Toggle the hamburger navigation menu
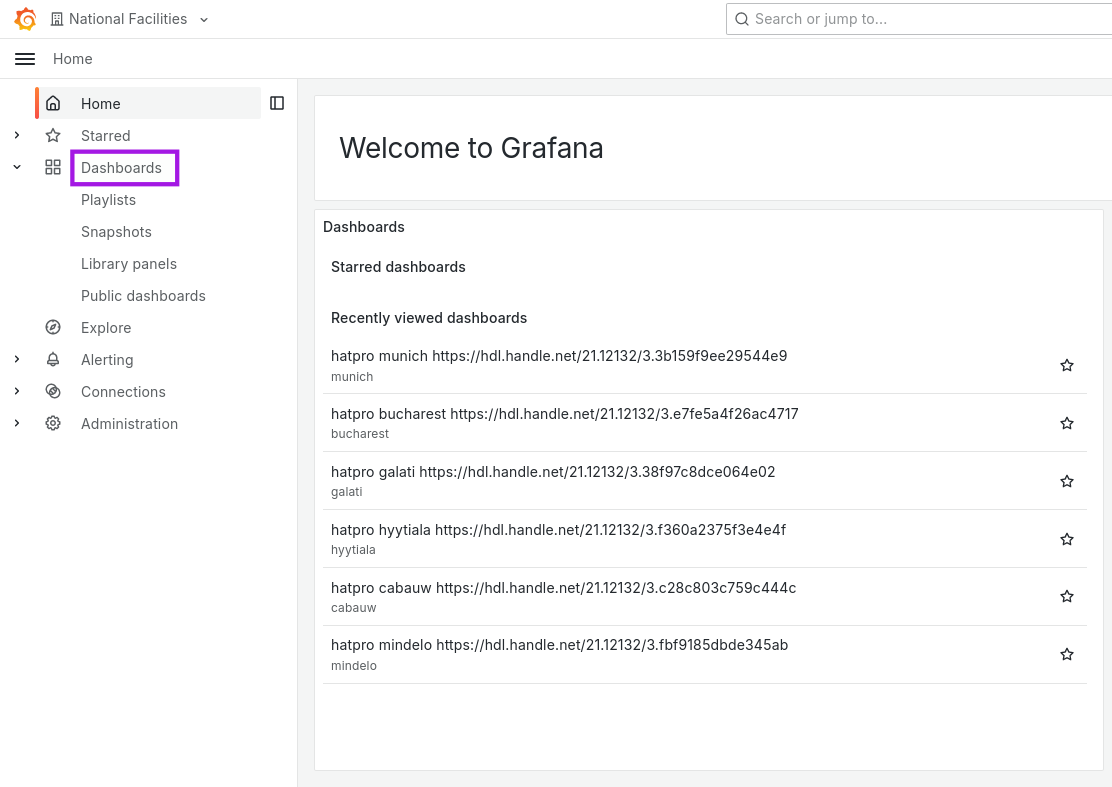This screenshot has height=787, width=1112. pos(25,59)
